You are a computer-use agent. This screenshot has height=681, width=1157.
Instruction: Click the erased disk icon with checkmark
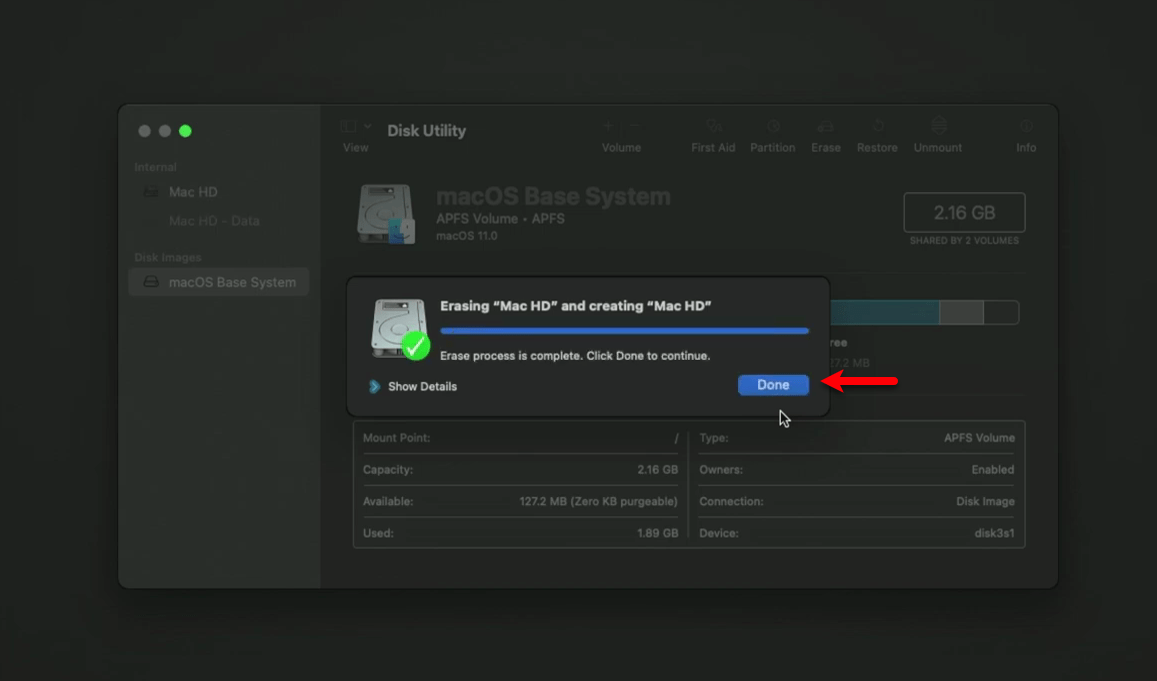pos(400,329)
